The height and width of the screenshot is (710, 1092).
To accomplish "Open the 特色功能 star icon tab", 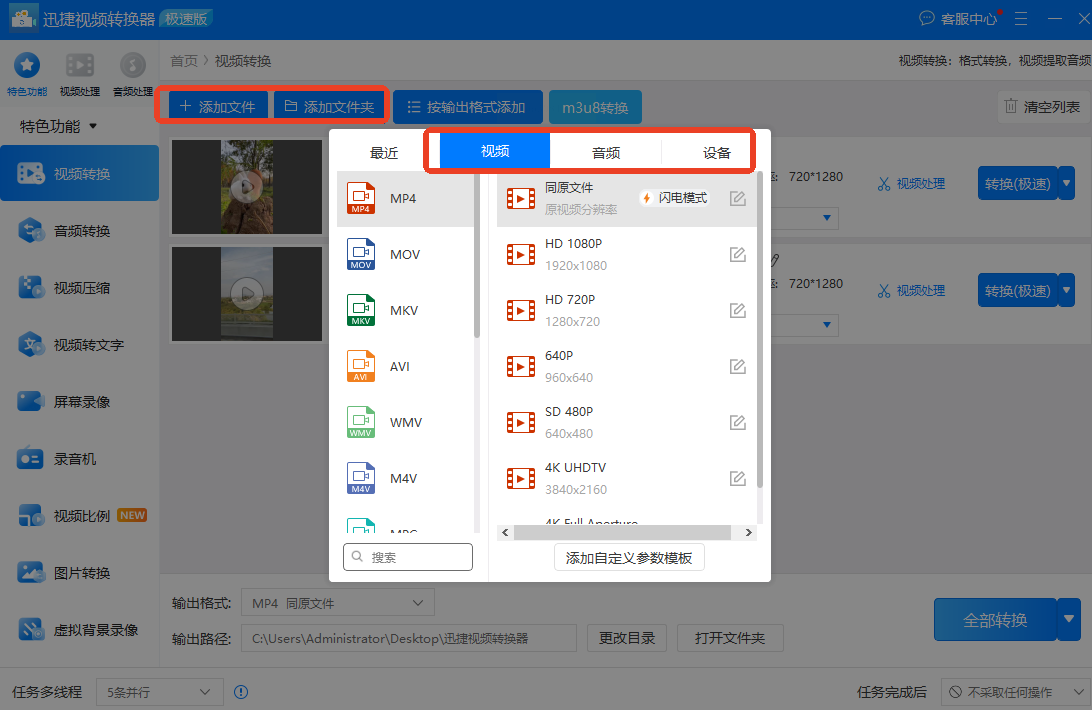I will 27,73.
